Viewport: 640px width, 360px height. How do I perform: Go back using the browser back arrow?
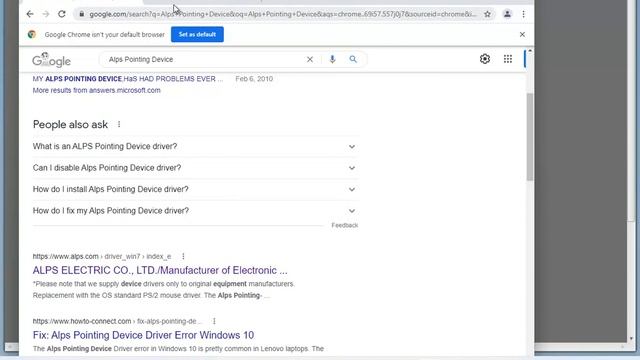[x=30, y=14]
